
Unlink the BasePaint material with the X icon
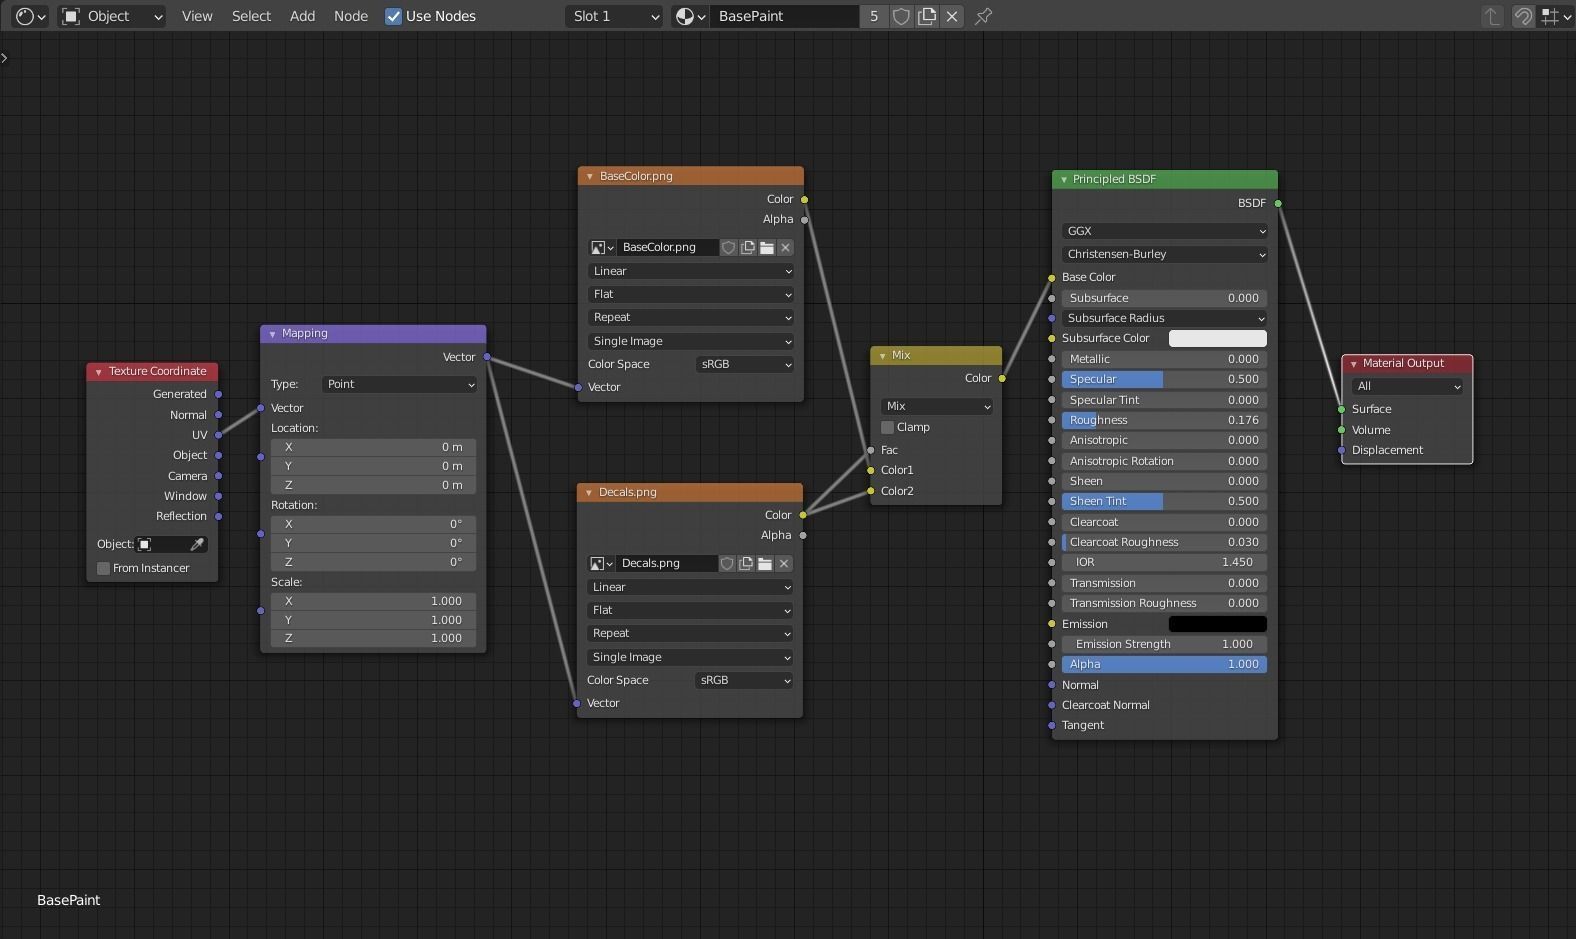pyautogui.click(x=952, y=16)
